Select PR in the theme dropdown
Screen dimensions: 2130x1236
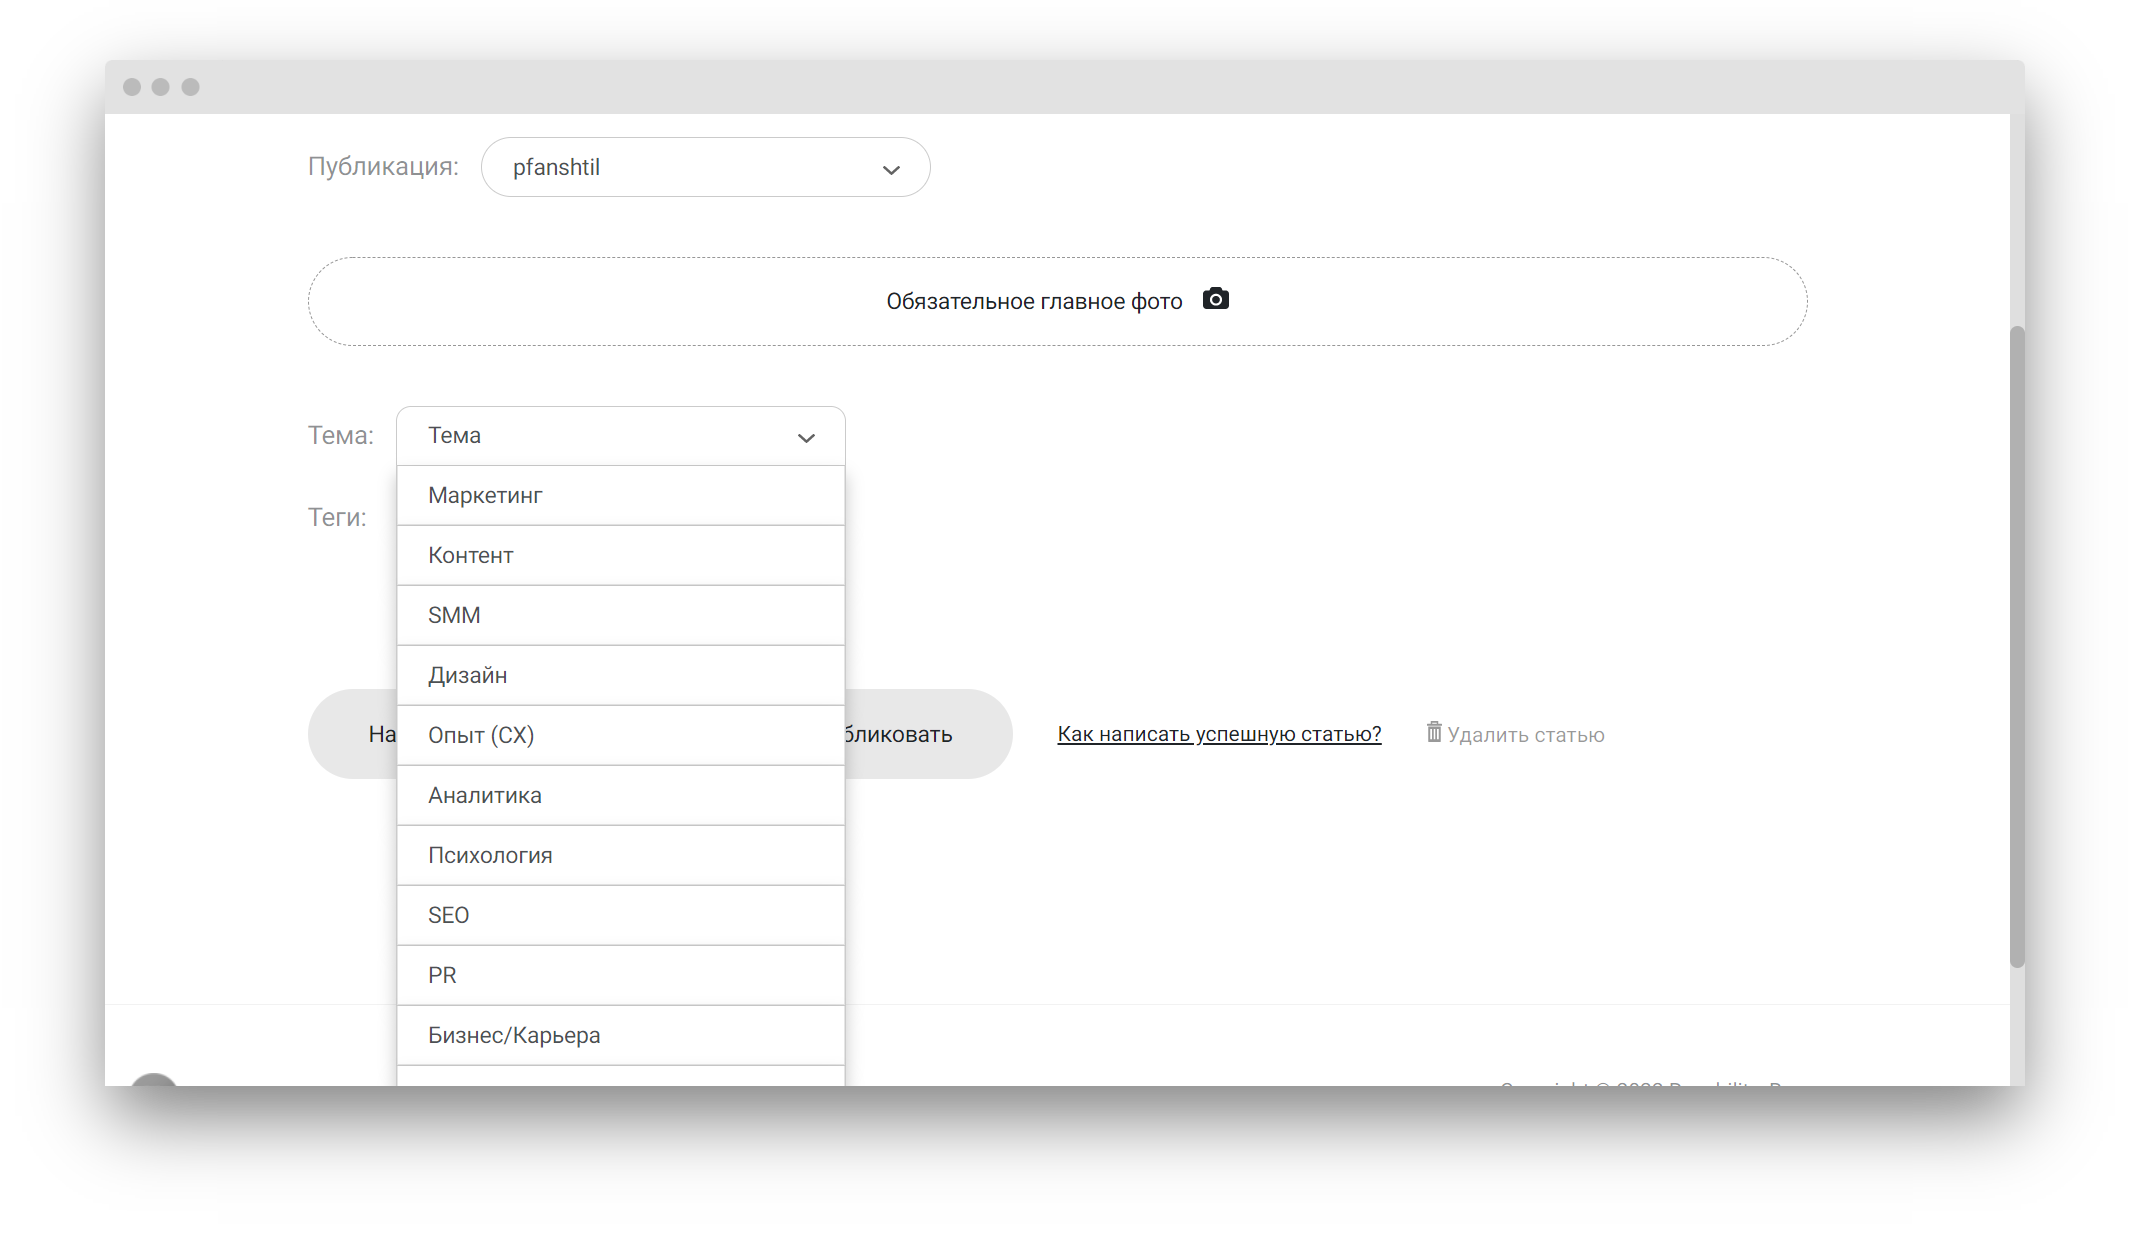(621, 976)
